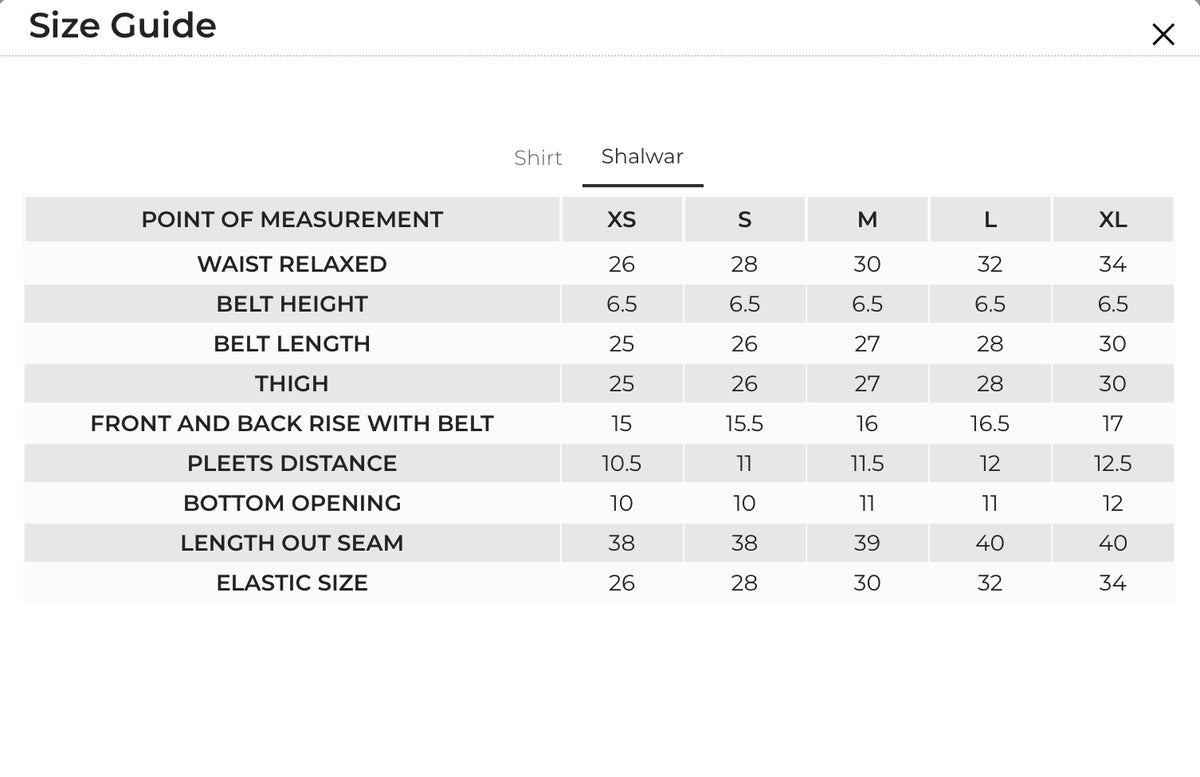Viewport: 1200px width, 777px height.
Task: Select the BELT HEIGHT row label
Action: click(x=292, y=304)
